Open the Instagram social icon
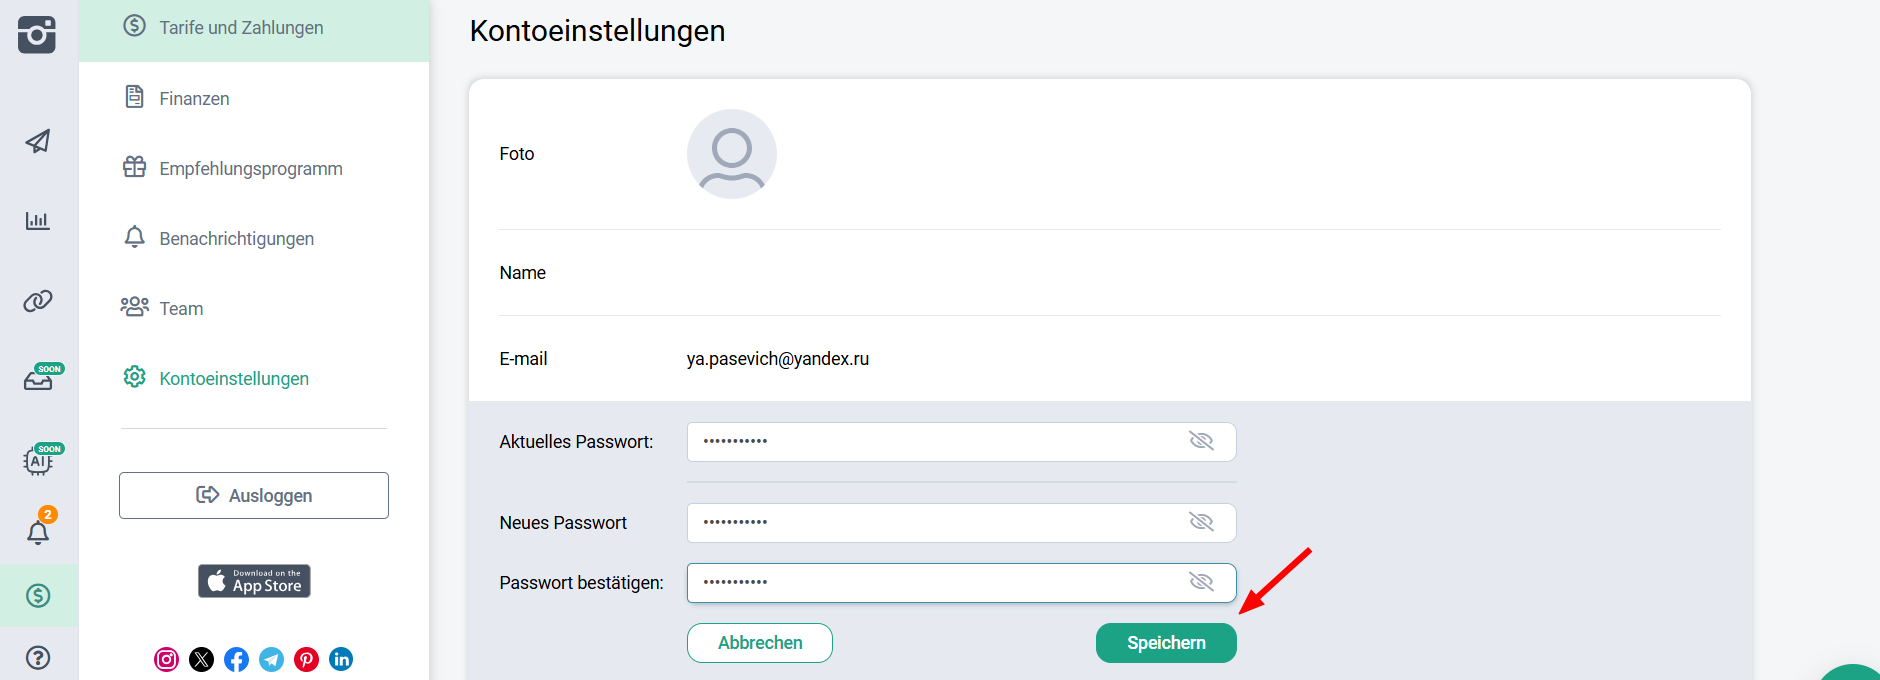 click(x=166, y=659)
